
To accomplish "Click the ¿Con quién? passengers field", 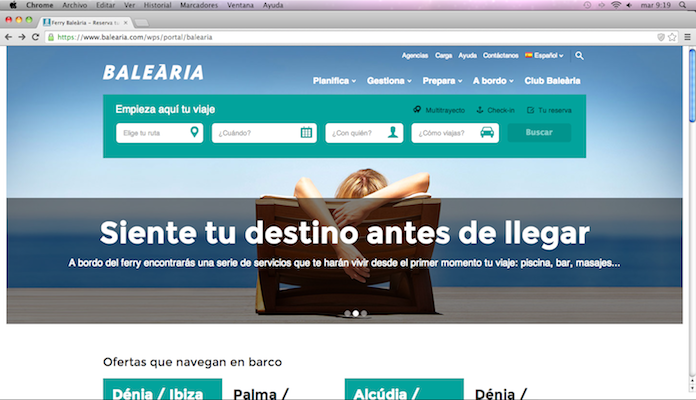I will 364,133.
